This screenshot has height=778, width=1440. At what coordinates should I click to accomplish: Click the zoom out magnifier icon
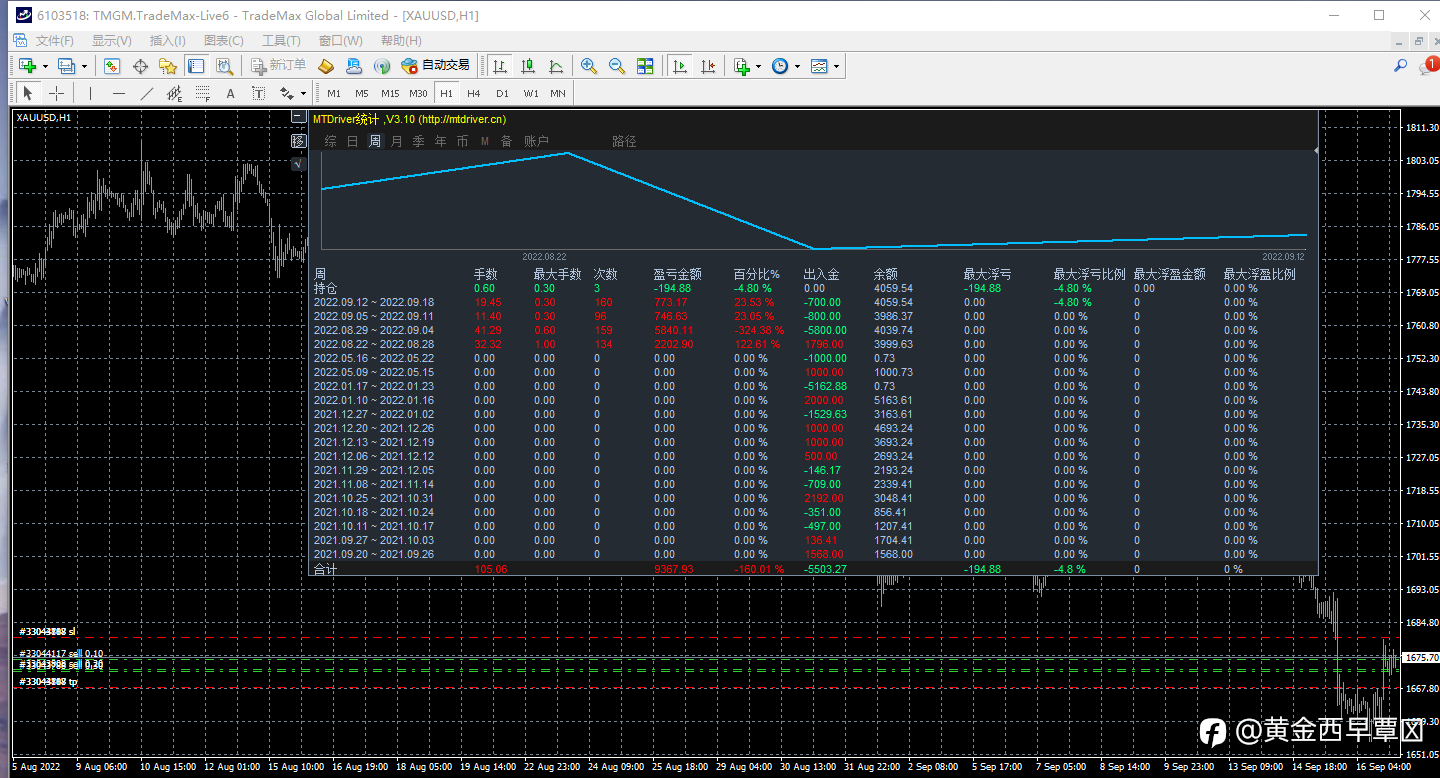tap(617, 66)
